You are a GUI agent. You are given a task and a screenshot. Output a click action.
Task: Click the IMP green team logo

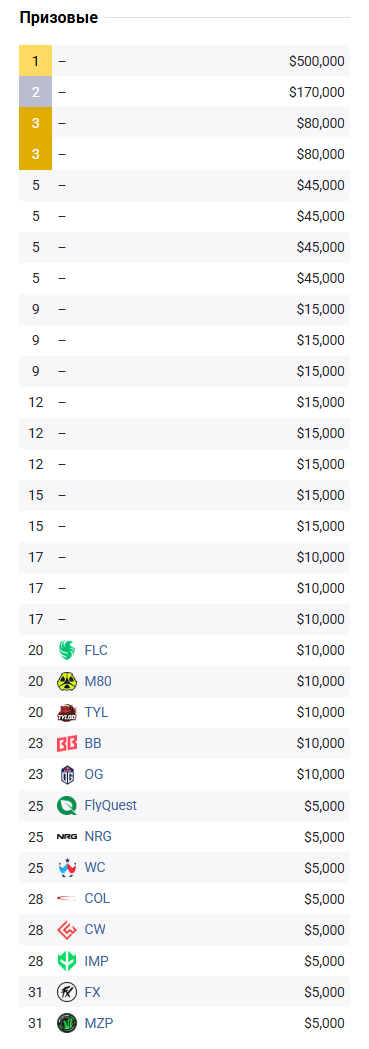[68, 961]
